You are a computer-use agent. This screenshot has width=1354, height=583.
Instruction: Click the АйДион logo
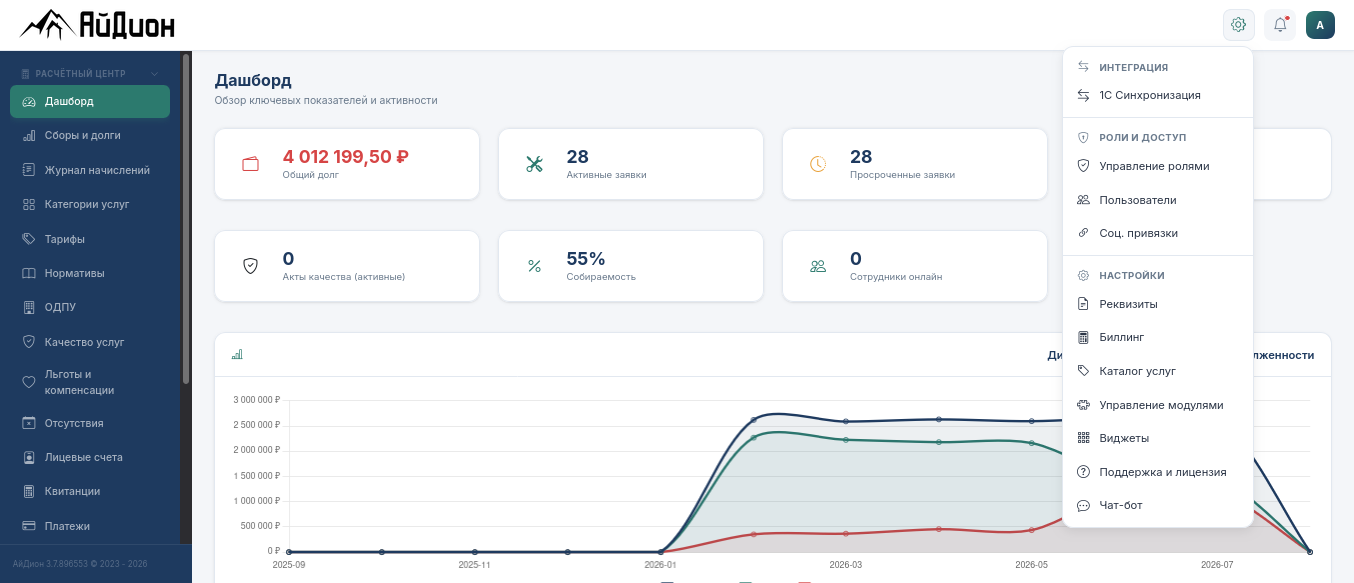[x=97, y=24]
